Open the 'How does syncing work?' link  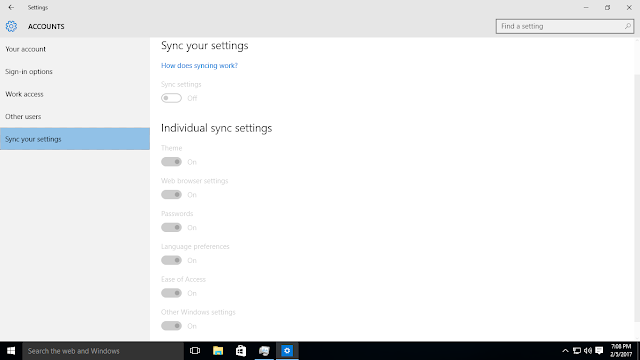(x=199, y=65)
